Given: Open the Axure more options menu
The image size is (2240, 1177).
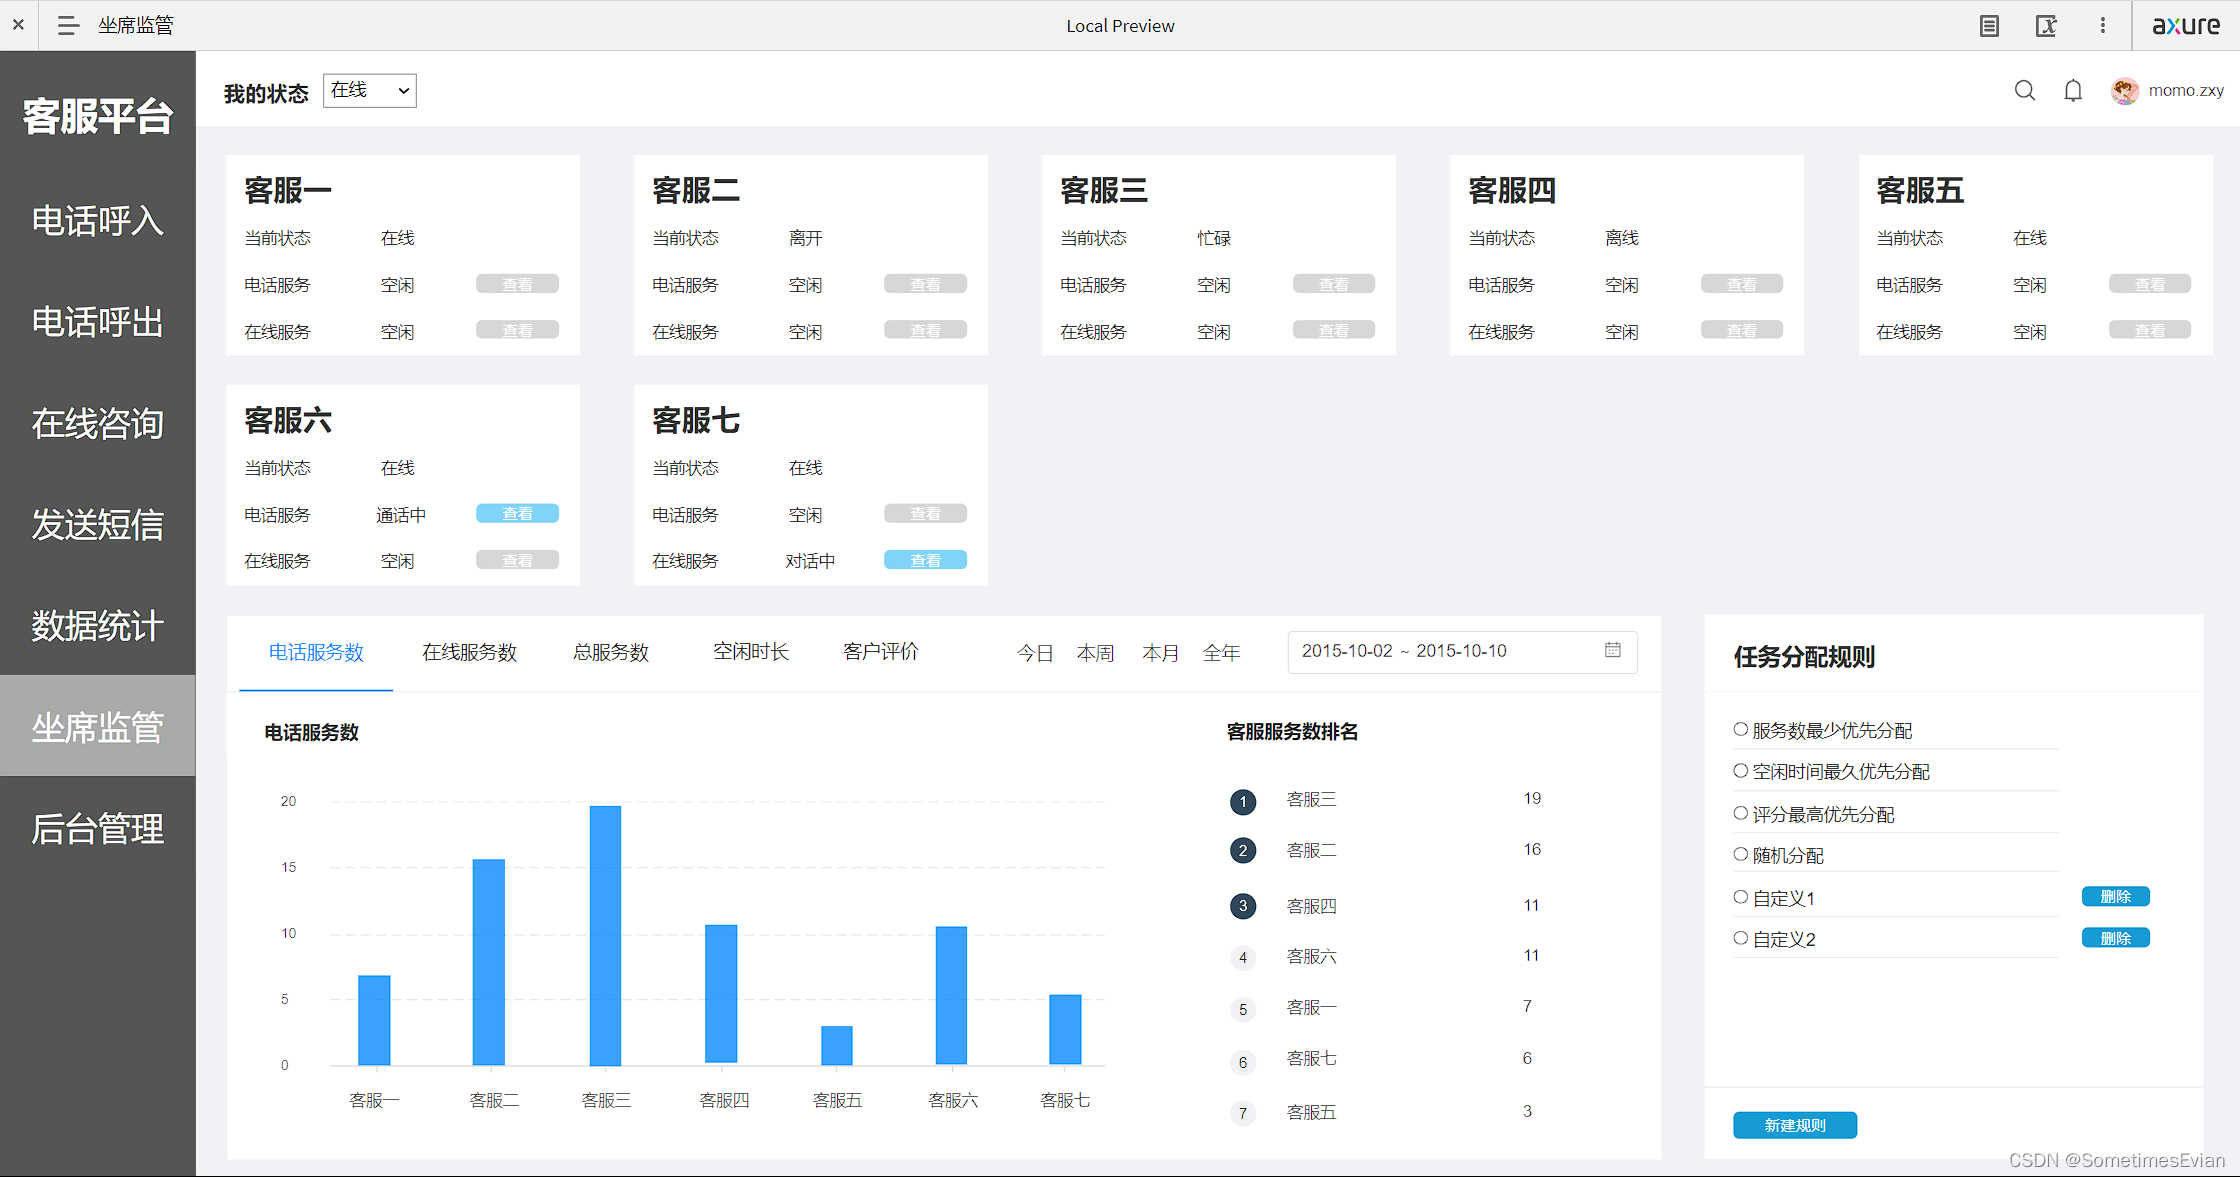Looking at the screenshot, I should (2102, 26).
